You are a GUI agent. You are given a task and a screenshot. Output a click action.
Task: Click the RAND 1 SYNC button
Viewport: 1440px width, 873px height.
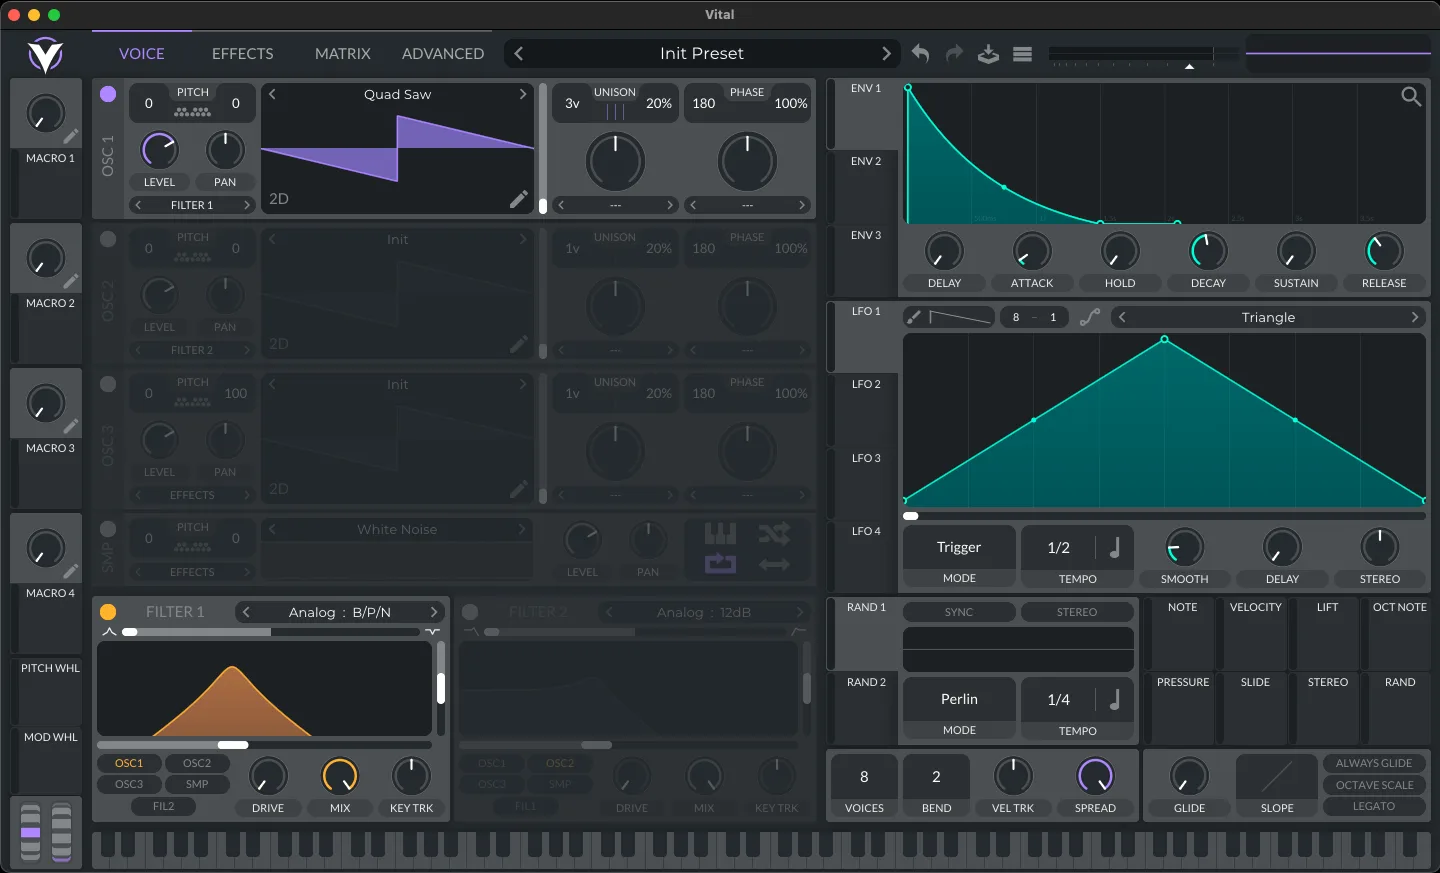coord(959,612)
